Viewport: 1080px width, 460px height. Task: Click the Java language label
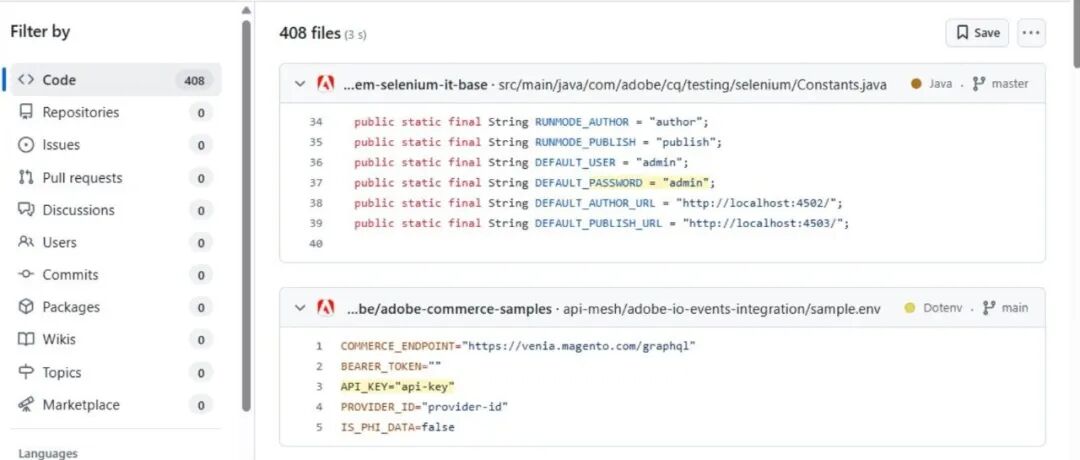940,84
